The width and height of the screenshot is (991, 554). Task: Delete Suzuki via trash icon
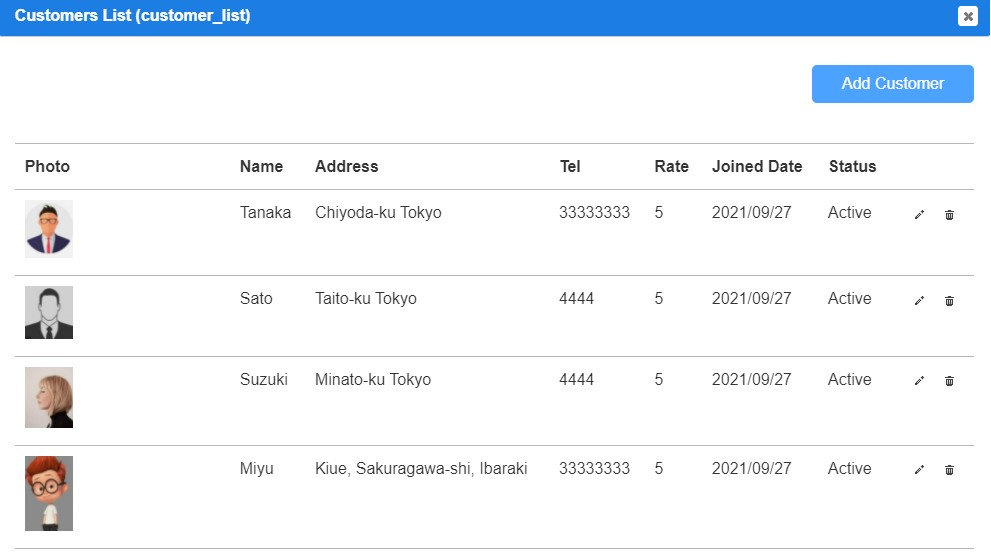coord(949,380)
